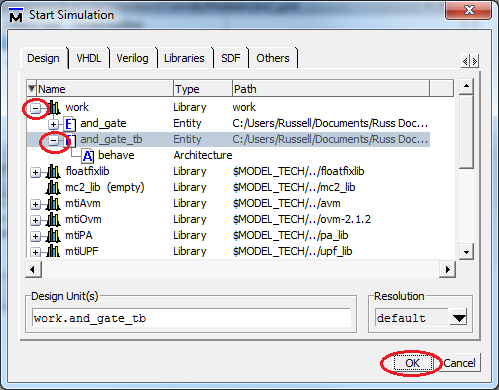Expand the mtiOvm library
The image size is (499, 390).
(35, 220)
